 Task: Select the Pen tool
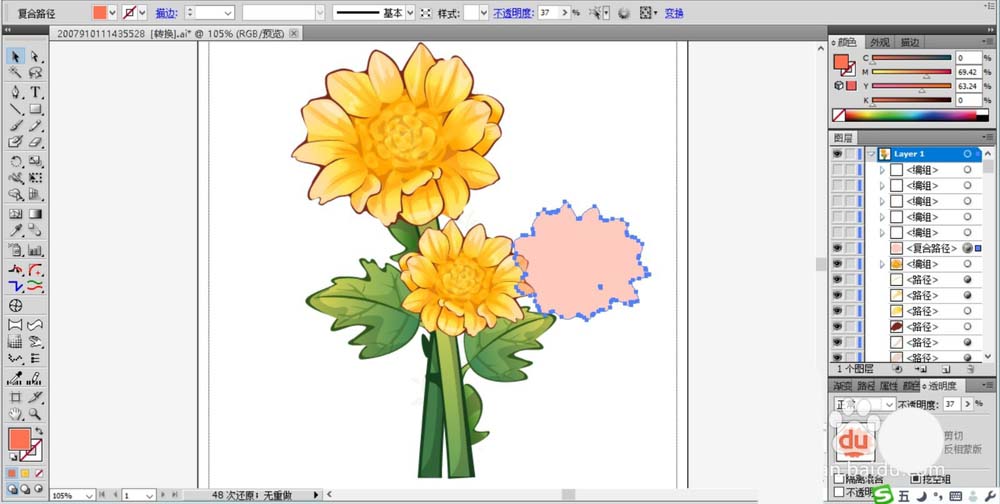pos(16,92)
